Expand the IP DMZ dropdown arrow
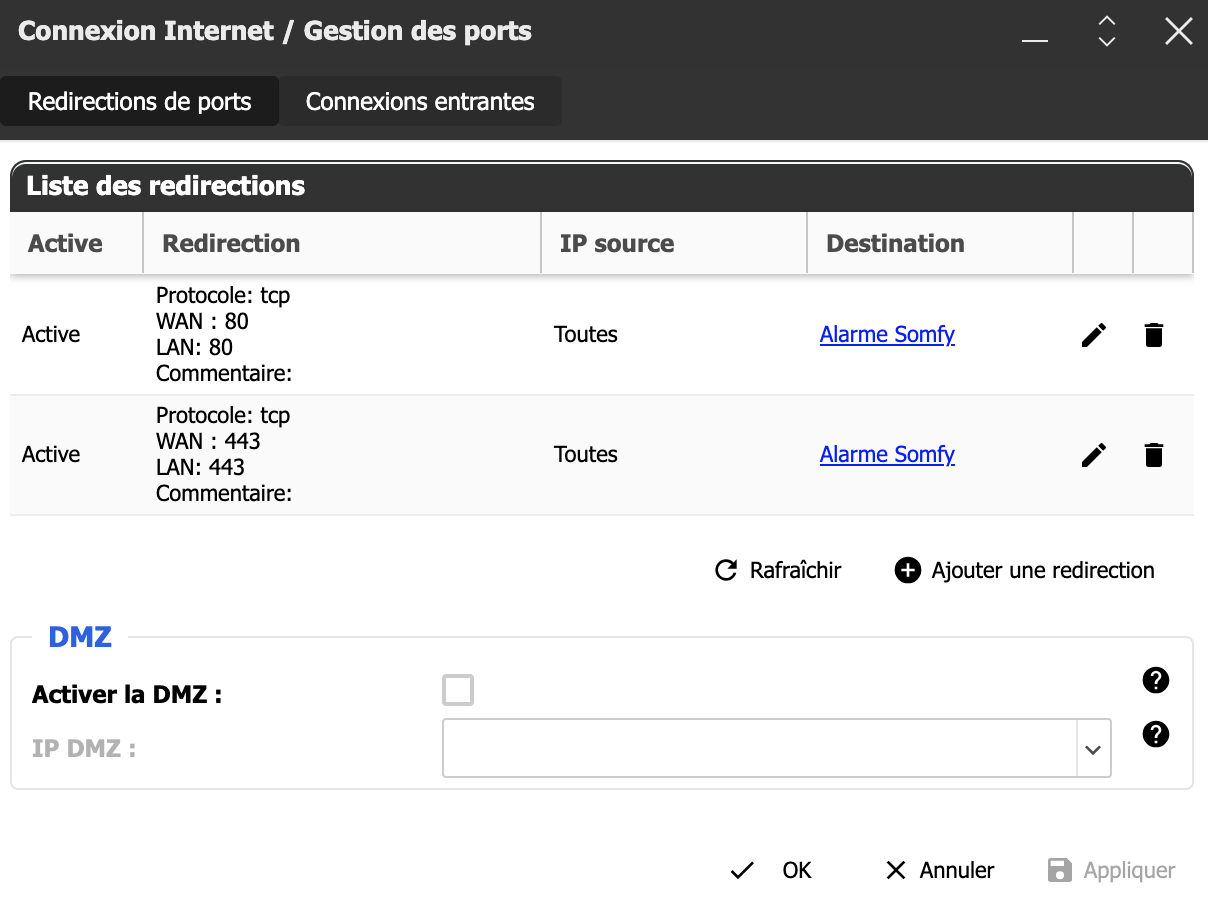Screen dimensions: 1208x900 1093,749
